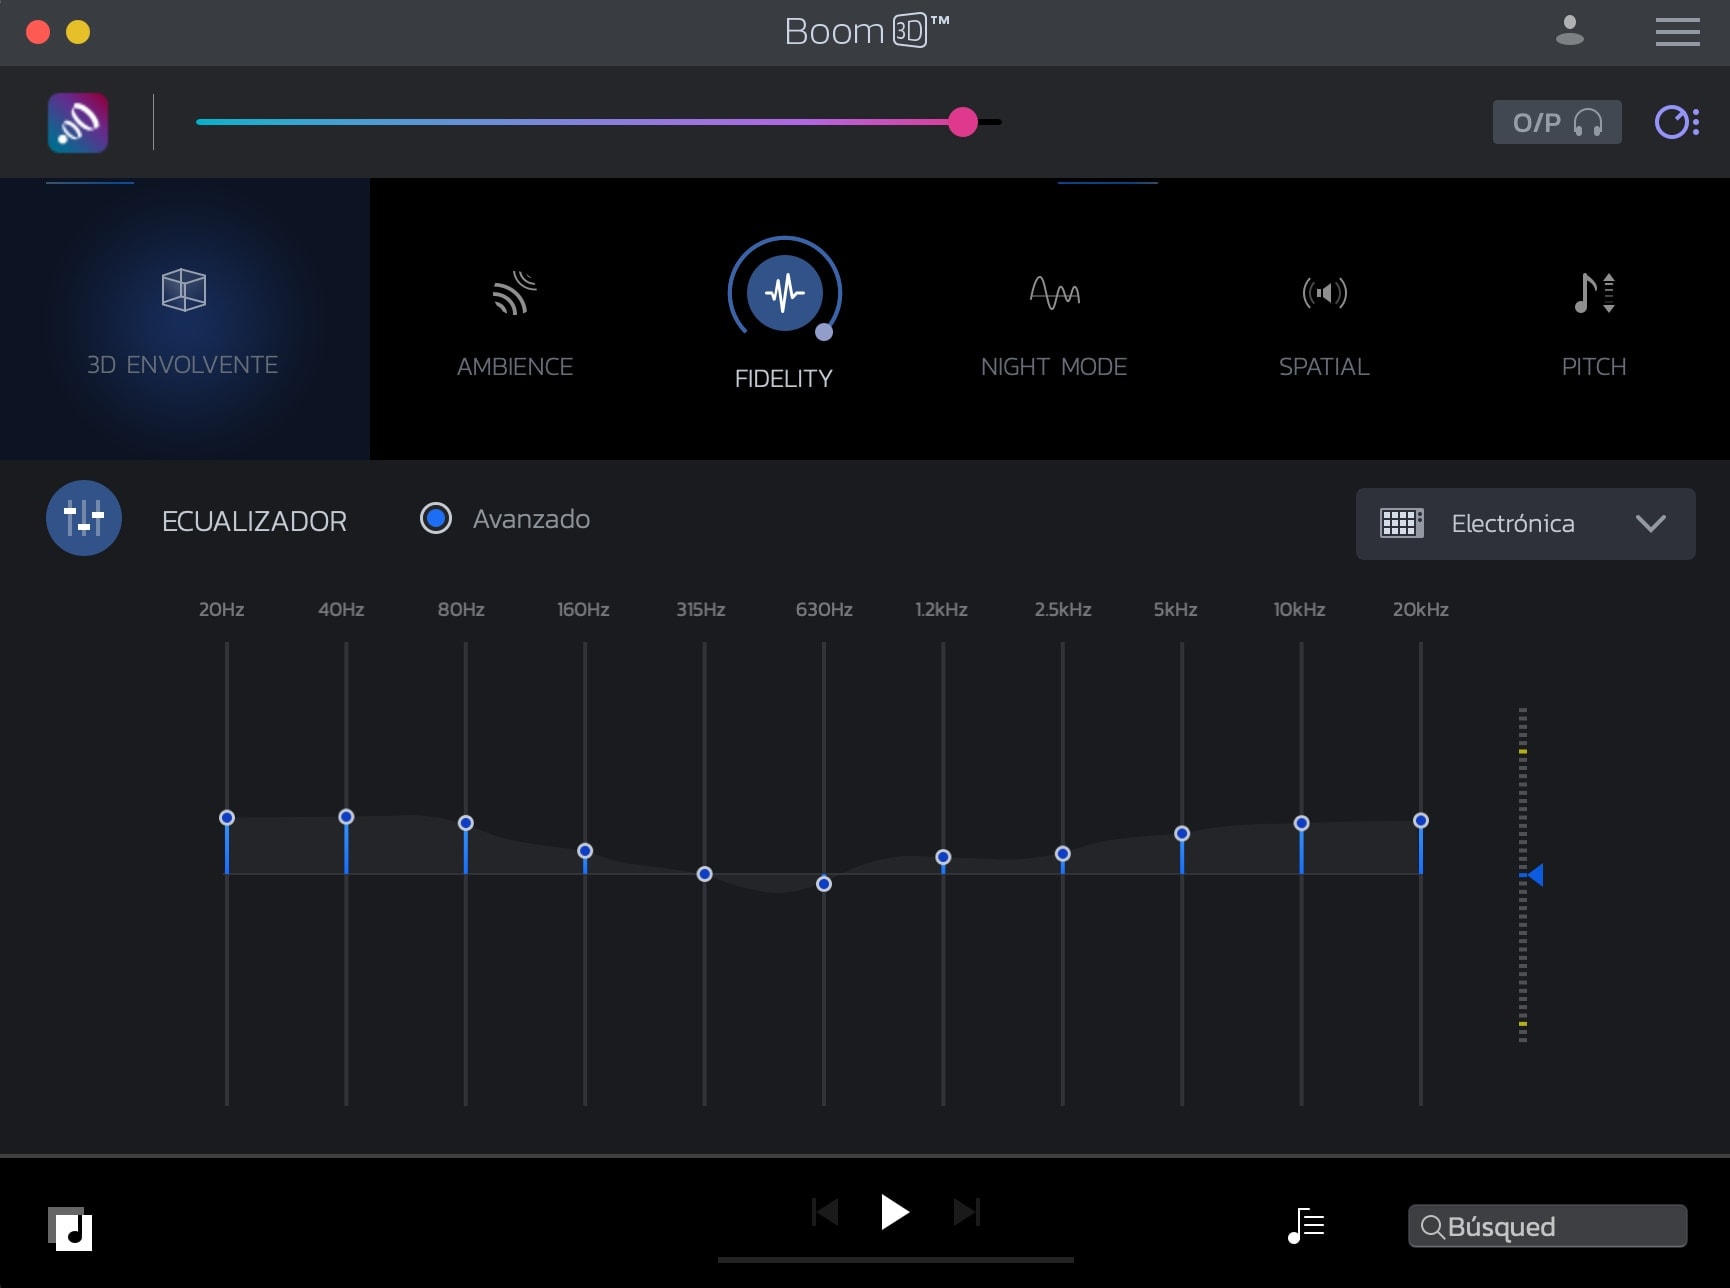1730x1288 pixels.
Task: Open the Pitch adjustment effect
Action: coord(1594,320)
